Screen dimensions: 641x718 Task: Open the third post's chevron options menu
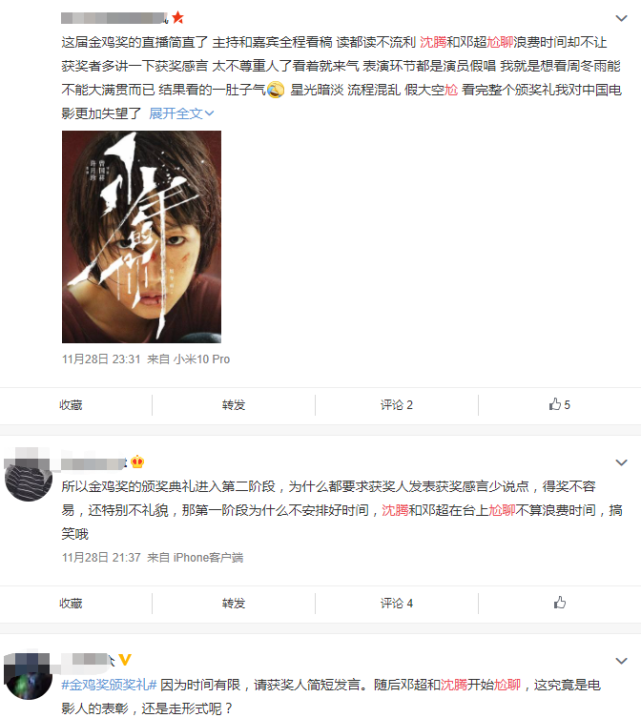(621, 661)
